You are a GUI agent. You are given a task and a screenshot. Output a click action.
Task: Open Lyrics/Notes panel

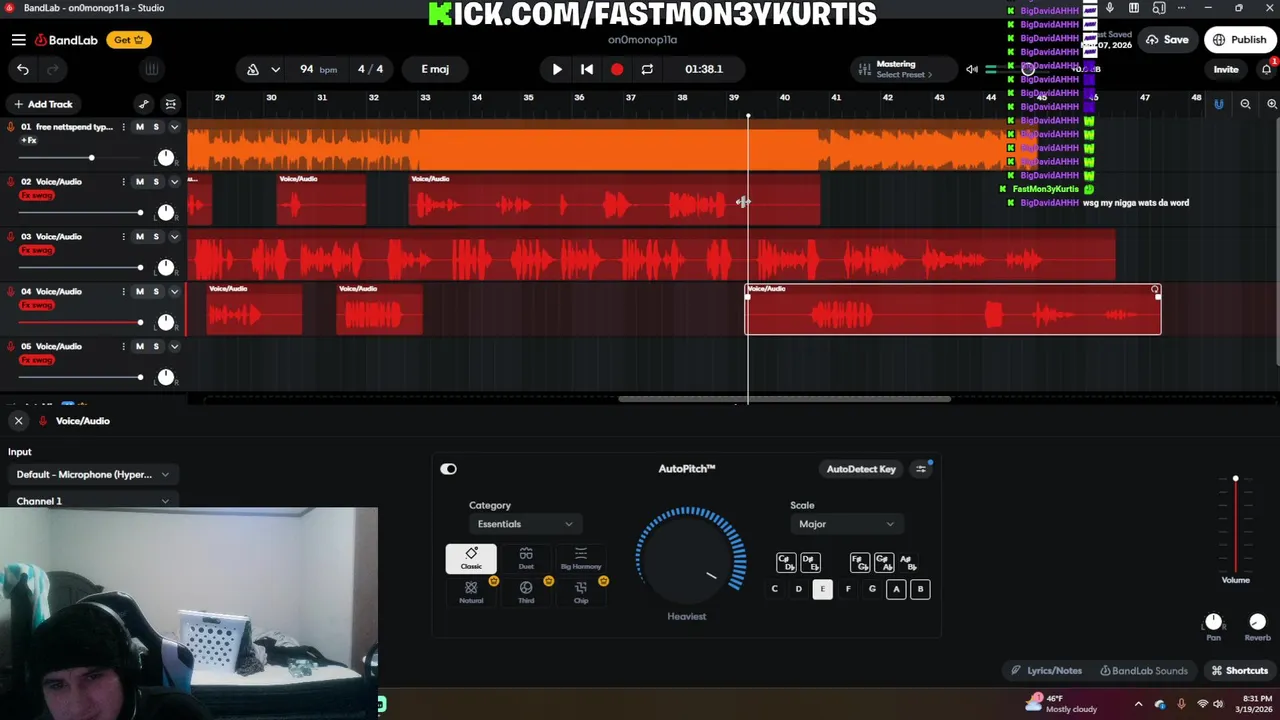click(1046, 671)
